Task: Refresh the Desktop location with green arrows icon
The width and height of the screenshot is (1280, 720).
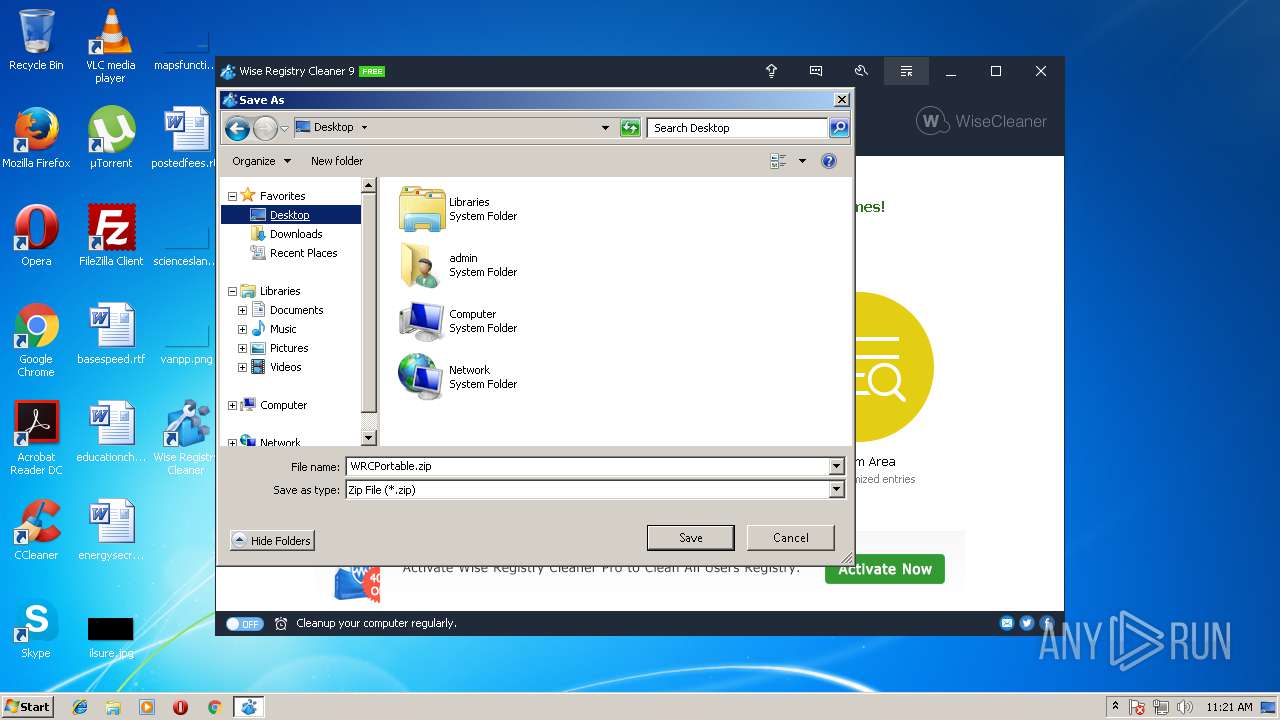Action: [x=630, y=128]
